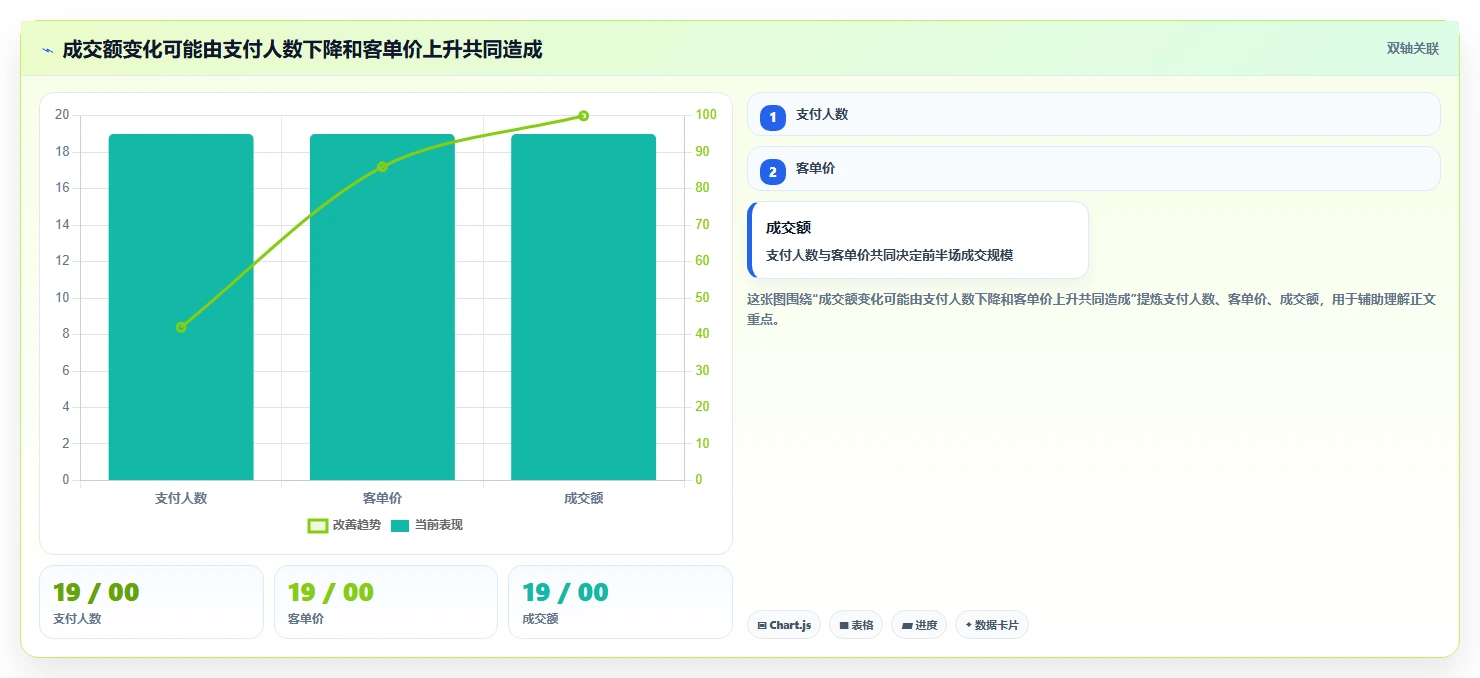The height and width of the screenshot is (678, 1480).
Task: Click the right axis value 100
Action: 706,115
